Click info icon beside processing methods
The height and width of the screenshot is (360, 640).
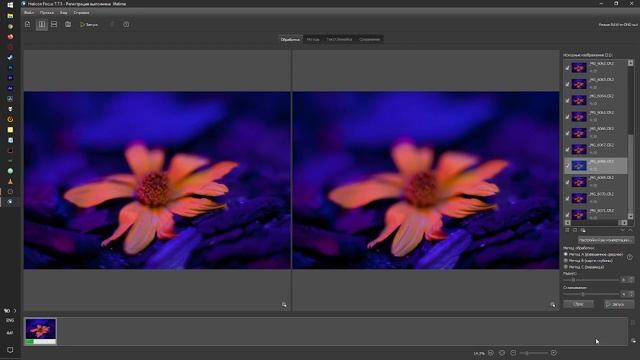[630, 257]
